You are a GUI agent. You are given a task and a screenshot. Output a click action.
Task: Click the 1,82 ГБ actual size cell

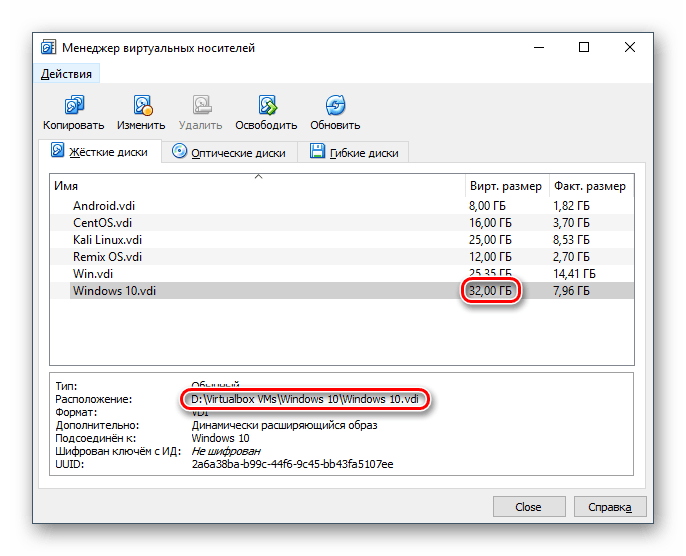(x=571, y=206)
